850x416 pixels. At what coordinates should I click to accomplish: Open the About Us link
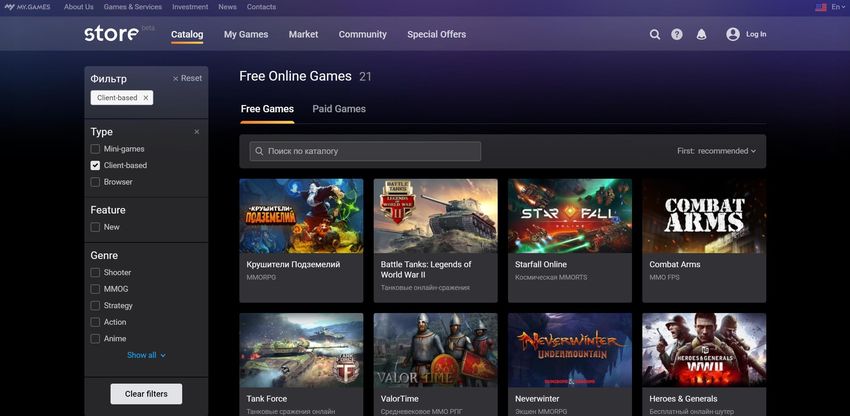[x=79, y=7]
